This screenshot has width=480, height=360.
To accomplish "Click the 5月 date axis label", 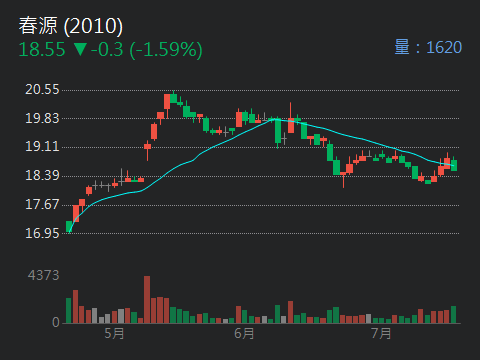I will pyautogui.click(x=114, y=333).
